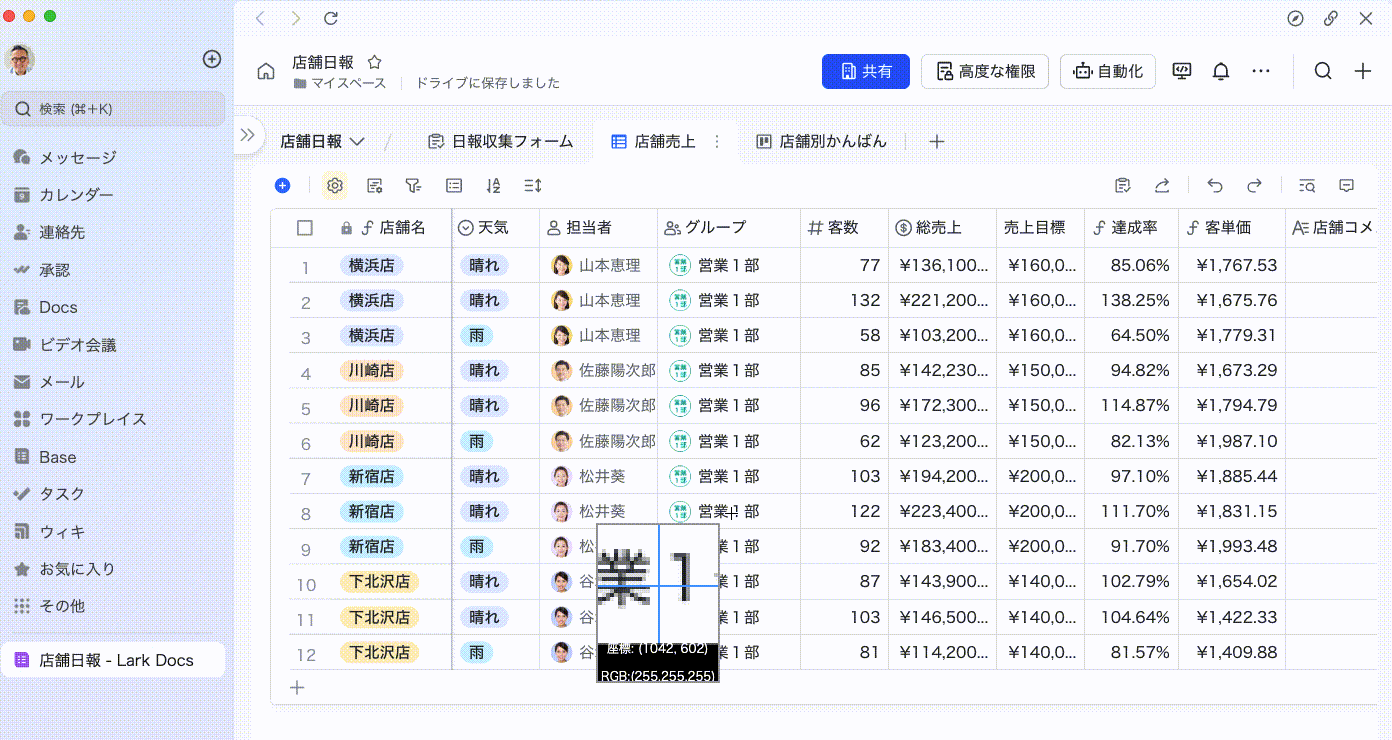Open the filter funnel tool

pyautogui.click(x=412, y=186)
